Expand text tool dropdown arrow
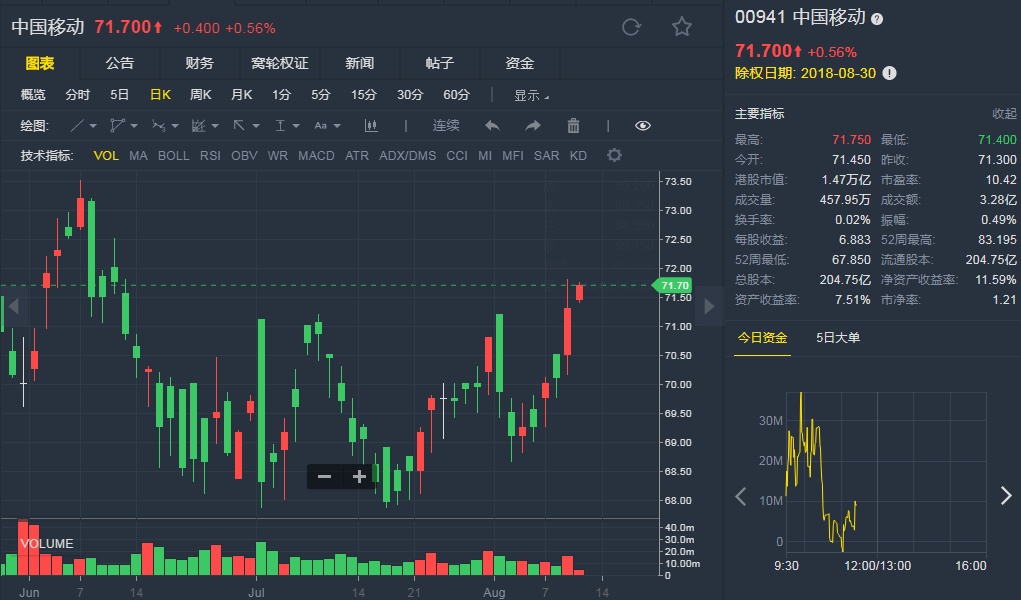This screenshot has height=600, width=1021. [337, 126]
